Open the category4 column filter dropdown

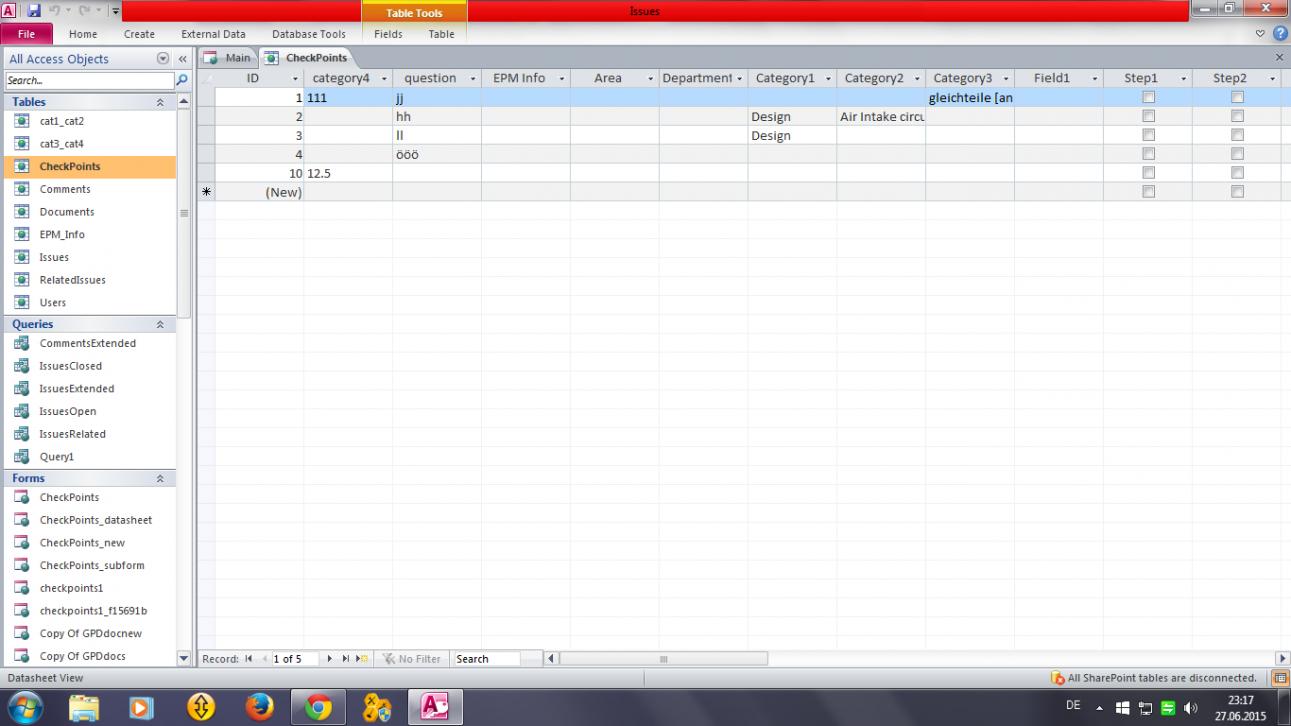click(x=382, y=79)
